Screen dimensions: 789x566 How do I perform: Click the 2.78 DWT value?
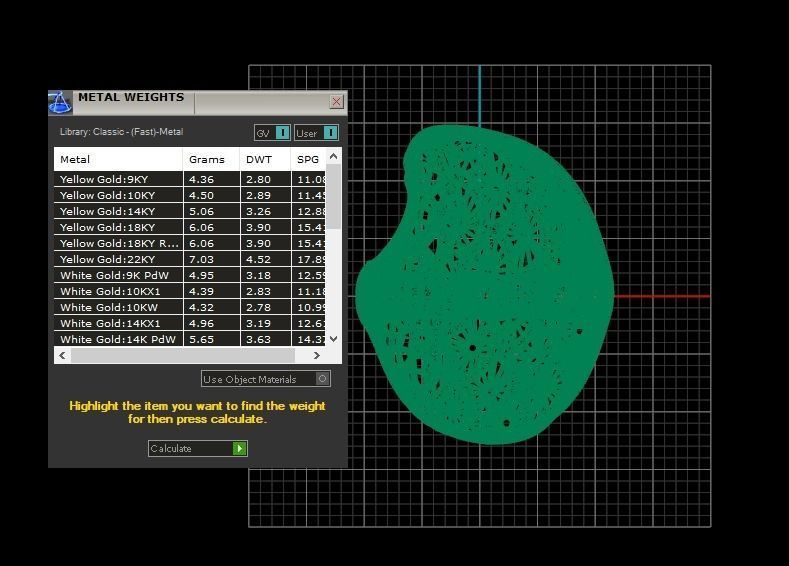click(258, 307)
